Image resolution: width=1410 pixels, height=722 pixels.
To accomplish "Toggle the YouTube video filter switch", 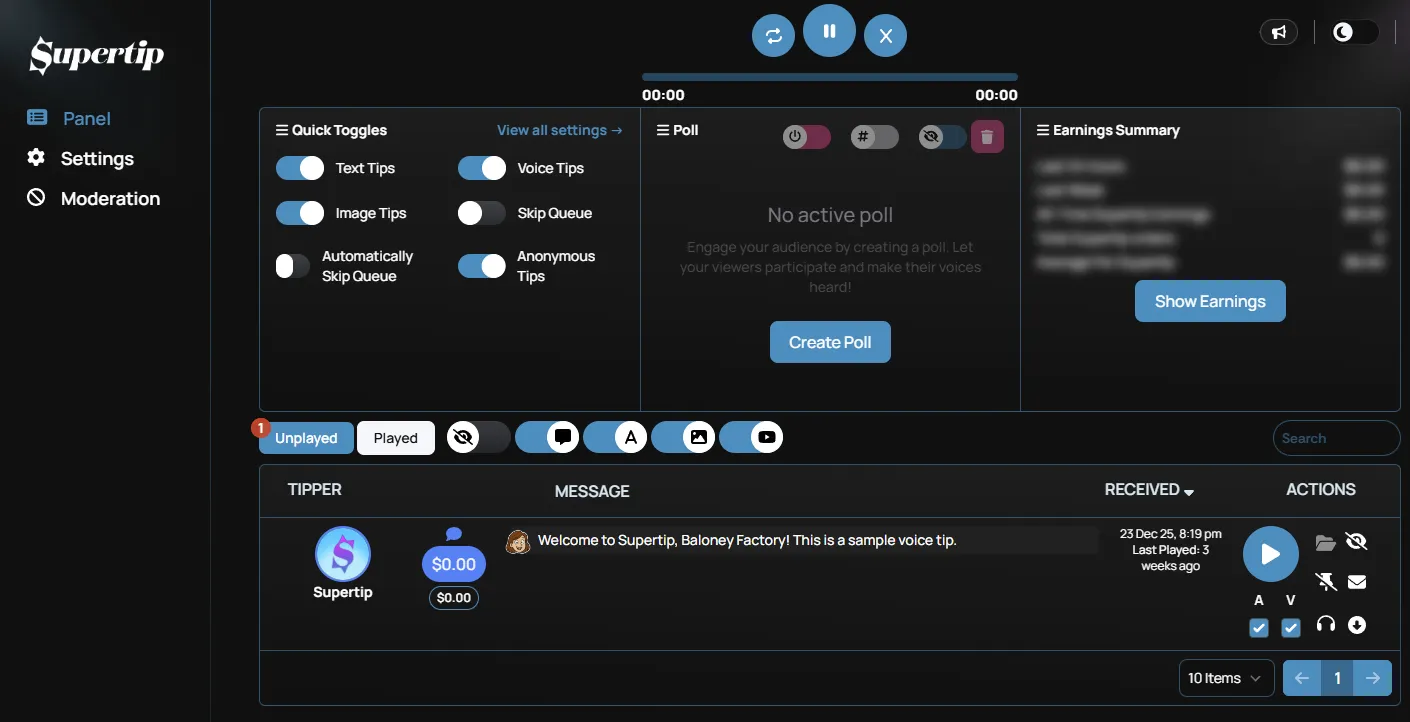I will [751, 437].
